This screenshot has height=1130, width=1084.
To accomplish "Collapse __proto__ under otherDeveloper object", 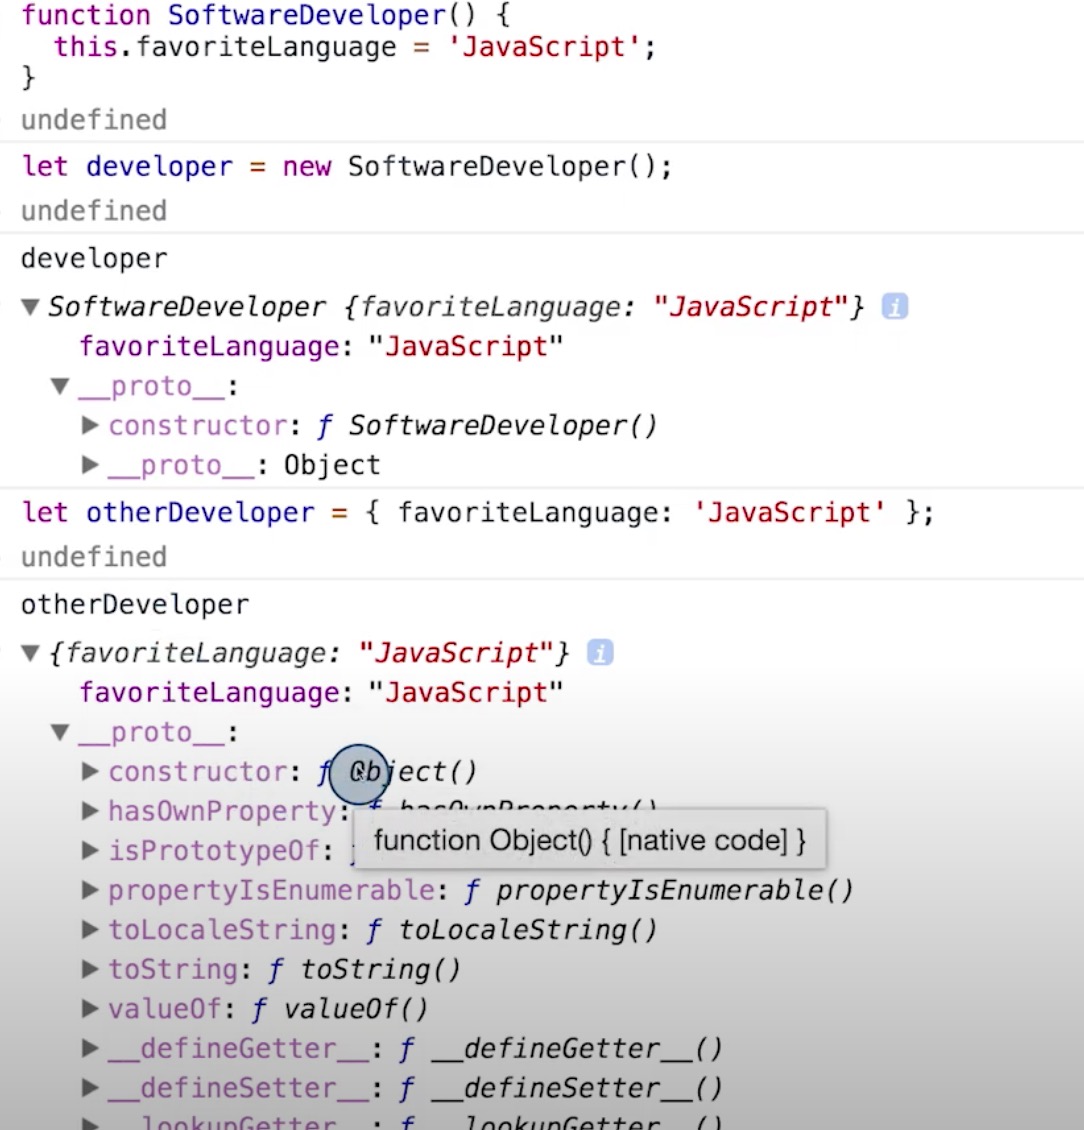I will (61, 733).
